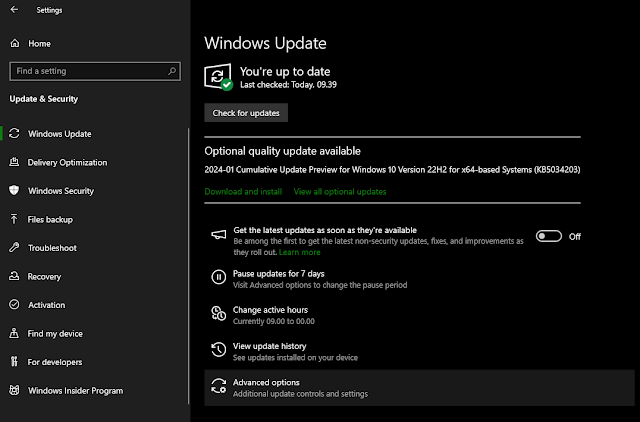Click the Find my device icon
This screenshot has width=640, height=422.
pos(14,333)
